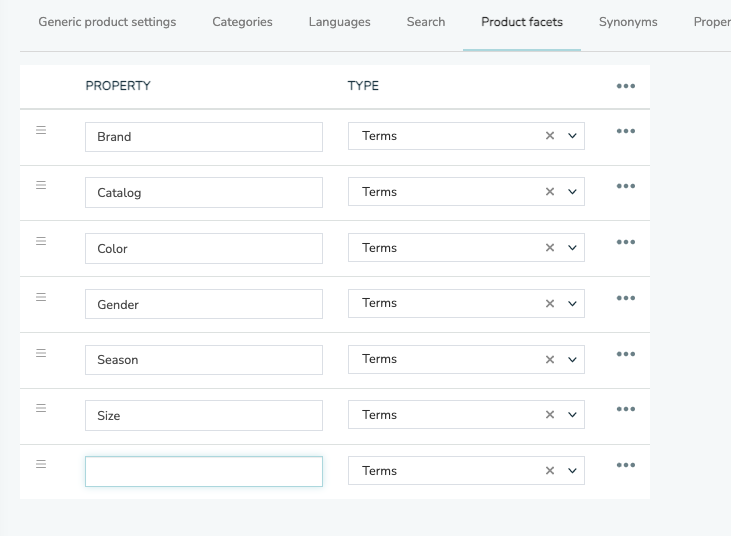Open the header row three-dot menu

point(626,86)
